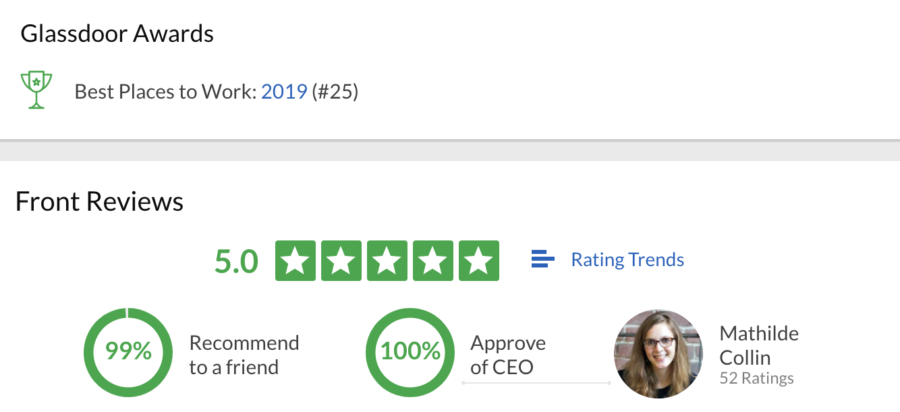Click the 99% recommend circle chart
Screen dimensions: 900x412
[128, 352]
